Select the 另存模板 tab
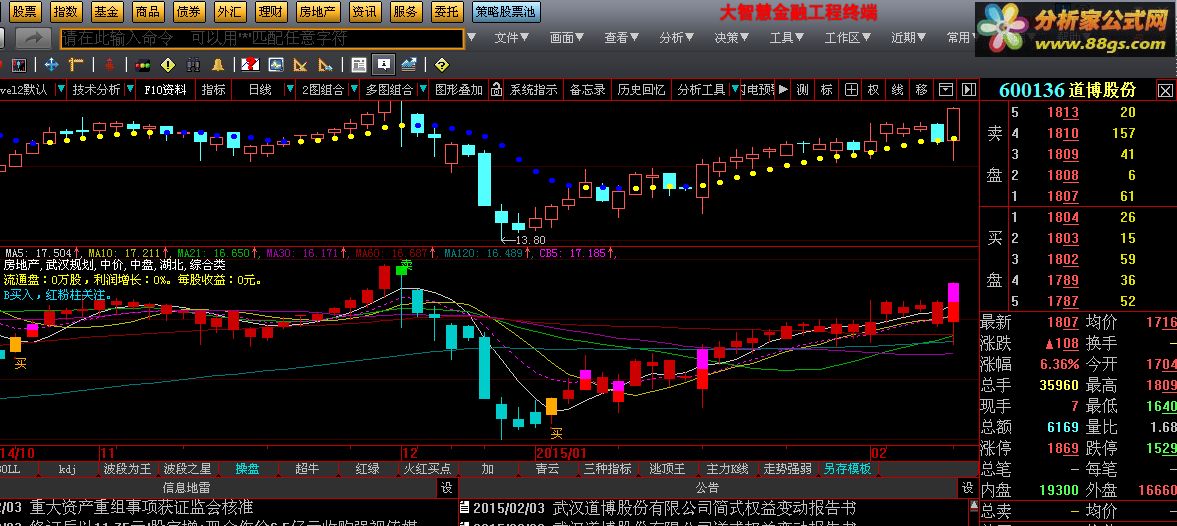The width and height of the screenshot is (1177, 526). tap(847, 469)
